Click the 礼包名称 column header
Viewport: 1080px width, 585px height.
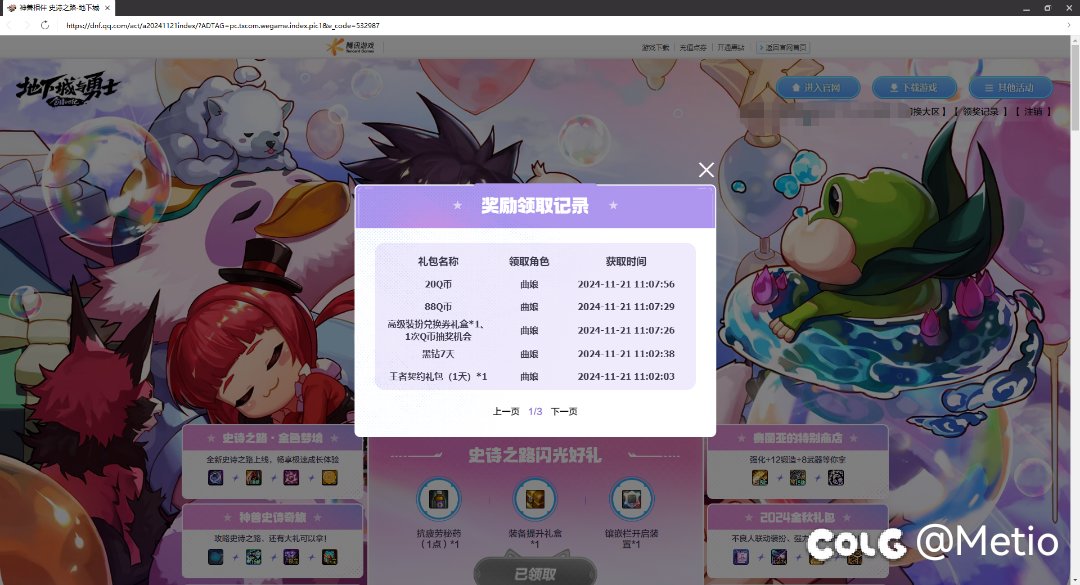click(438, 261)
